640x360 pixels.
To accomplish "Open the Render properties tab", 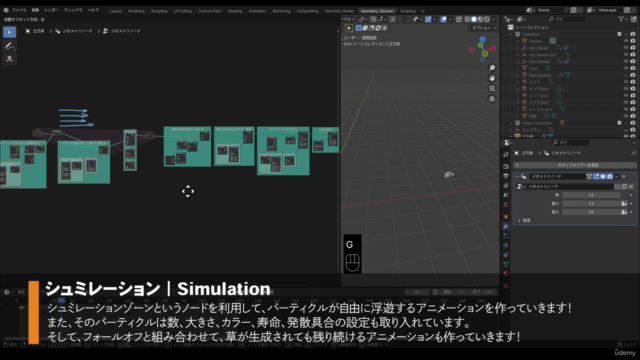I will click(506, 167).
